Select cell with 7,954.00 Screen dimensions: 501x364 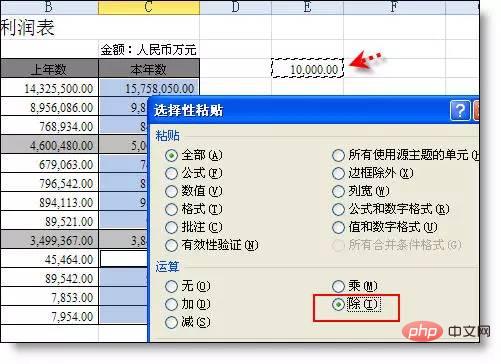point(49,316)
